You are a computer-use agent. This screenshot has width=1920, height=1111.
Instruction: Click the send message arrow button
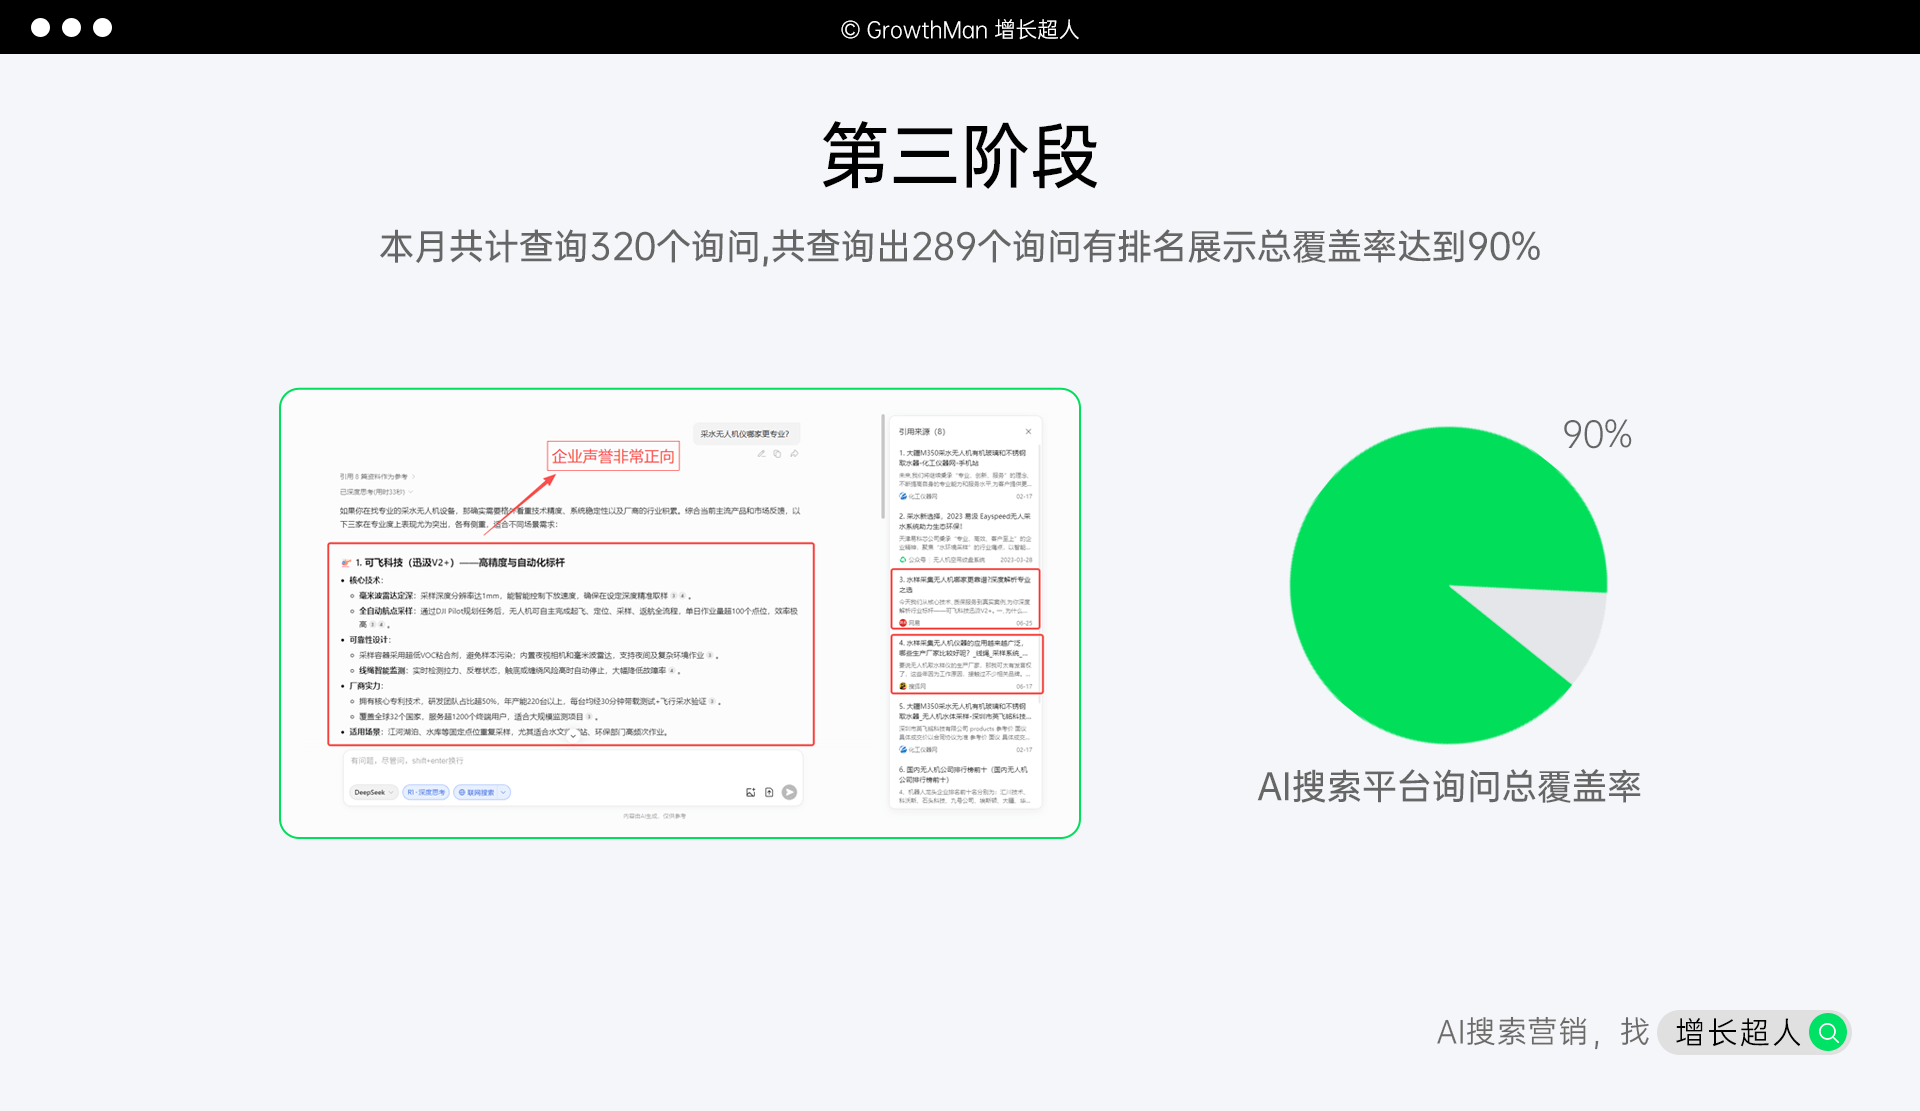click(789, 792)
